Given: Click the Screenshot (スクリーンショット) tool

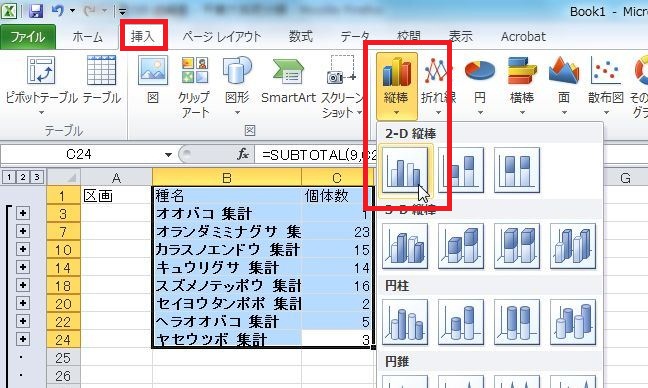Looking at the screenshot, I should 342,86.
